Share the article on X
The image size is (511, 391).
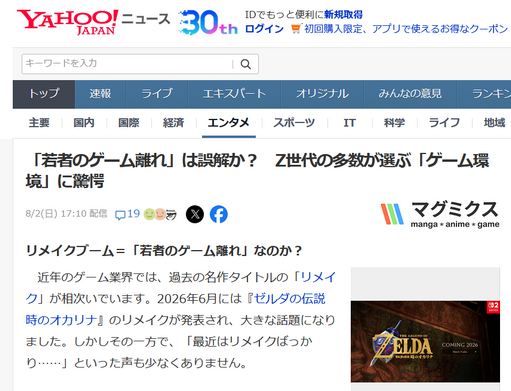[x=195, y=214]
